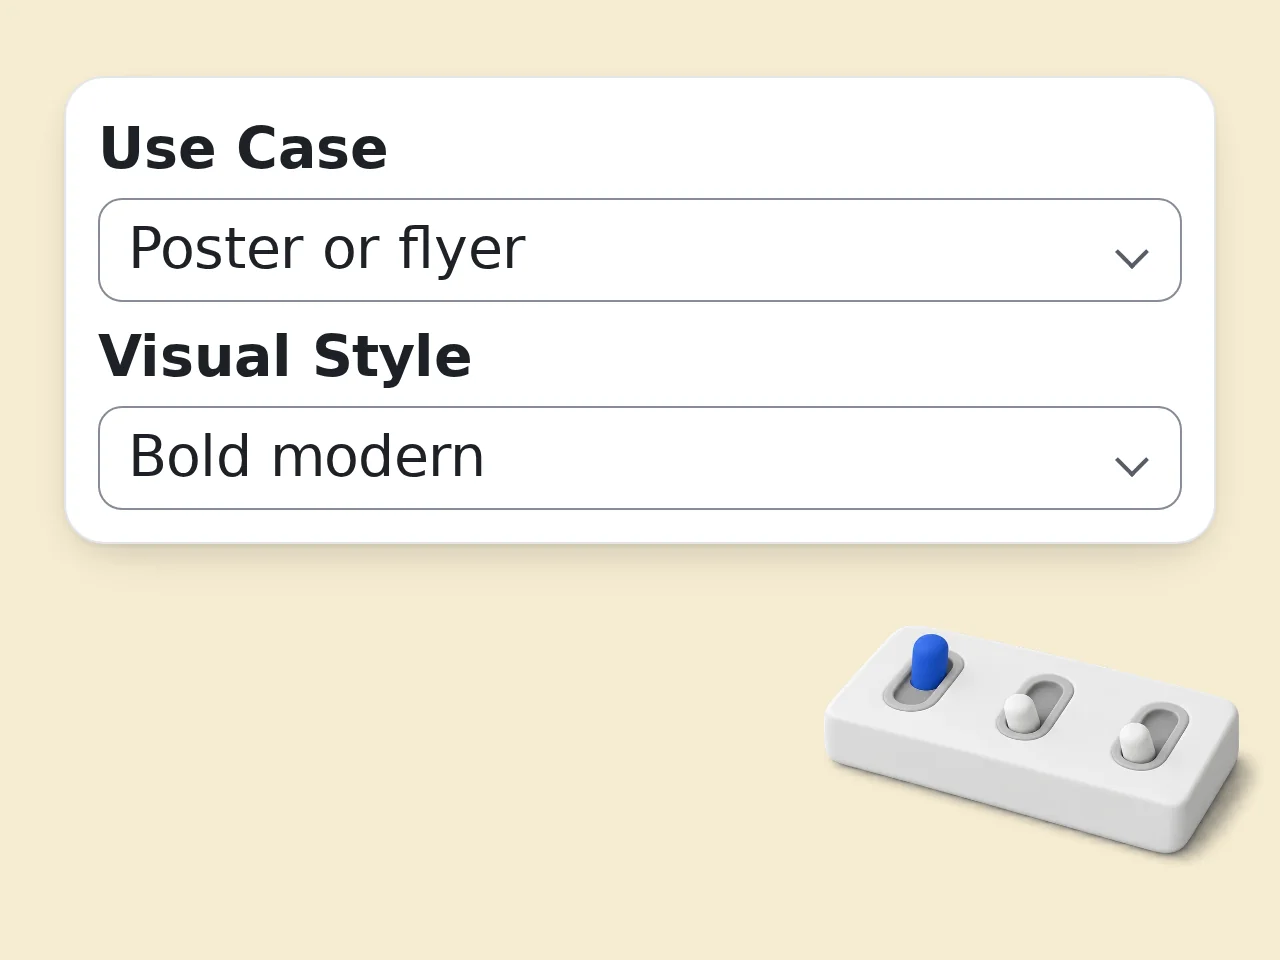
Task: Flip the blue toggle switch in the illustration
Action: point(929,662)
